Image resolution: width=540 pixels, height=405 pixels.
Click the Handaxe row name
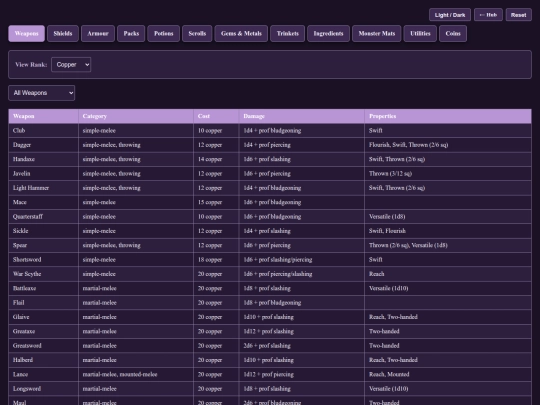24,159
